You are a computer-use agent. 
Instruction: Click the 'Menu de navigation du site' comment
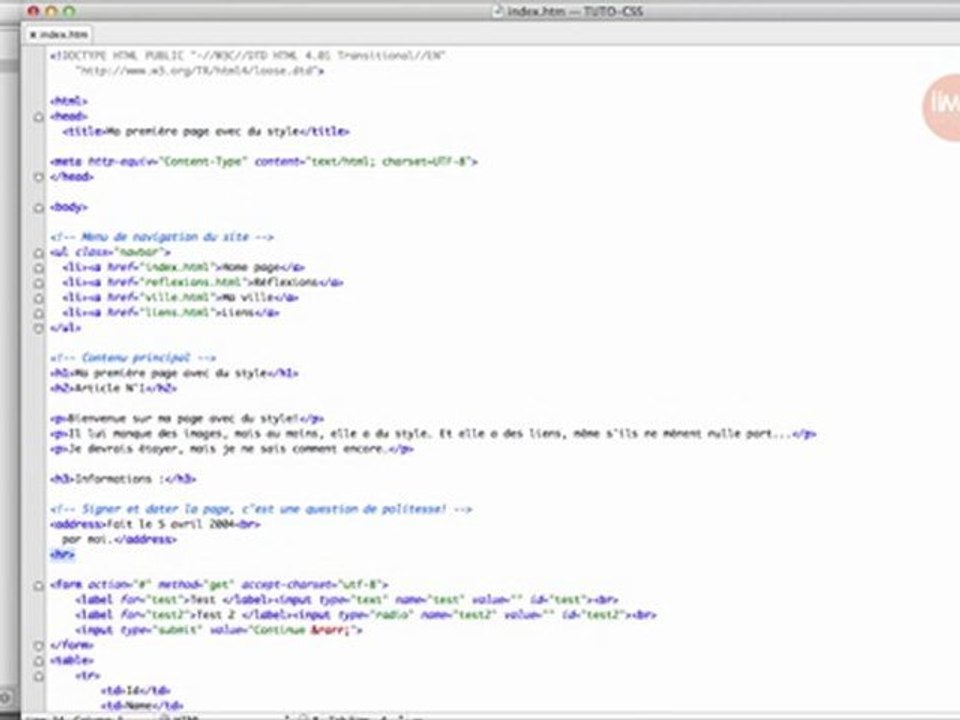[162, 237]
